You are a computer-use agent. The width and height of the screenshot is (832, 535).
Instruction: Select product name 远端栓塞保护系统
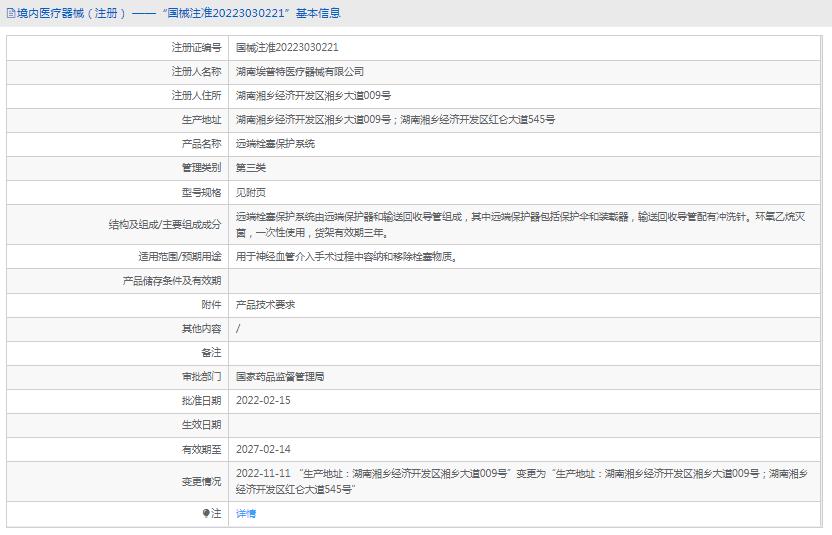(275, 144)
